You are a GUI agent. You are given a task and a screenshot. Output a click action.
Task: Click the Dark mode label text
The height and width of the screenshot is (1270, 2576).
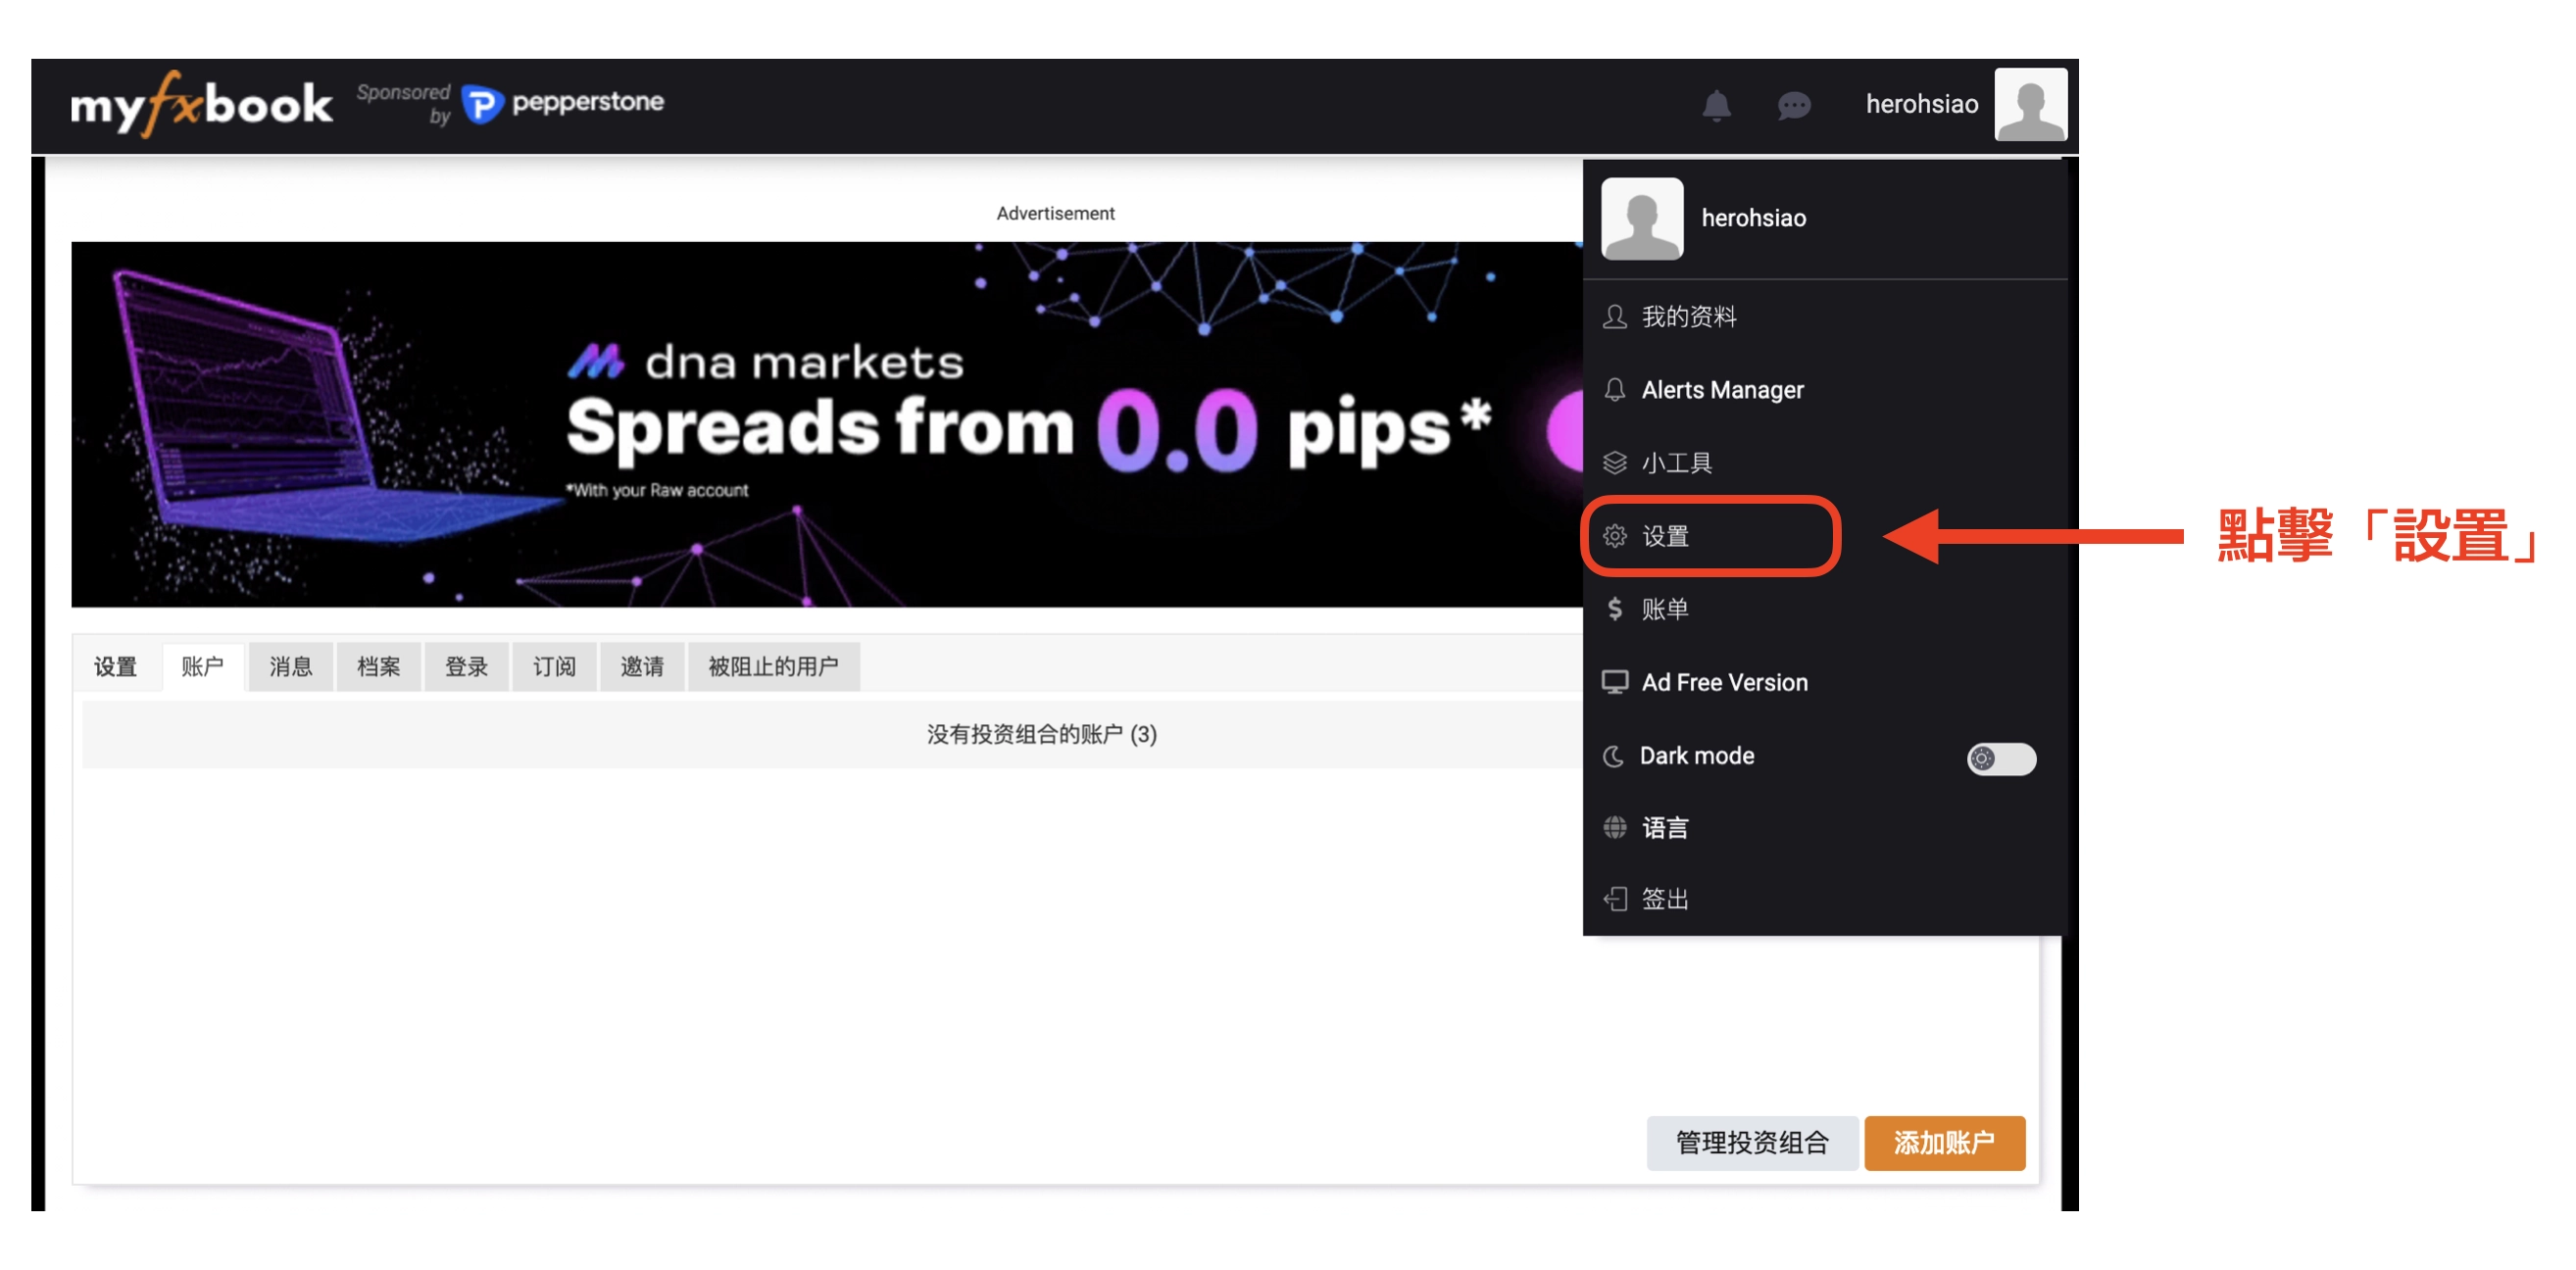[1696, 756]
